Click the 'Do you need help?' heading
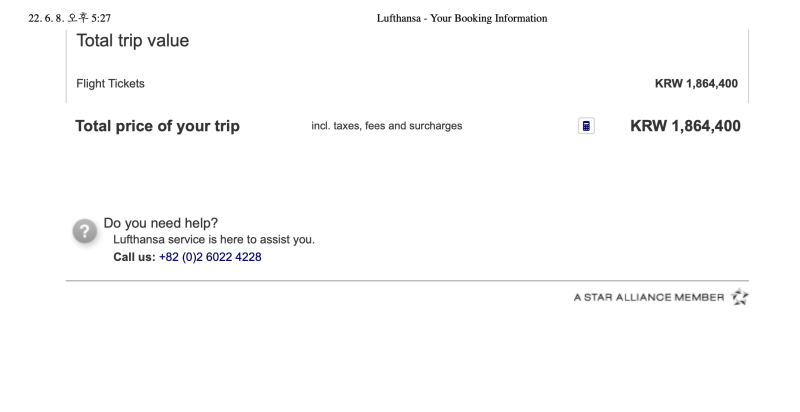The height and width of the screenshot is (412, 800). (x=161, y=223)
